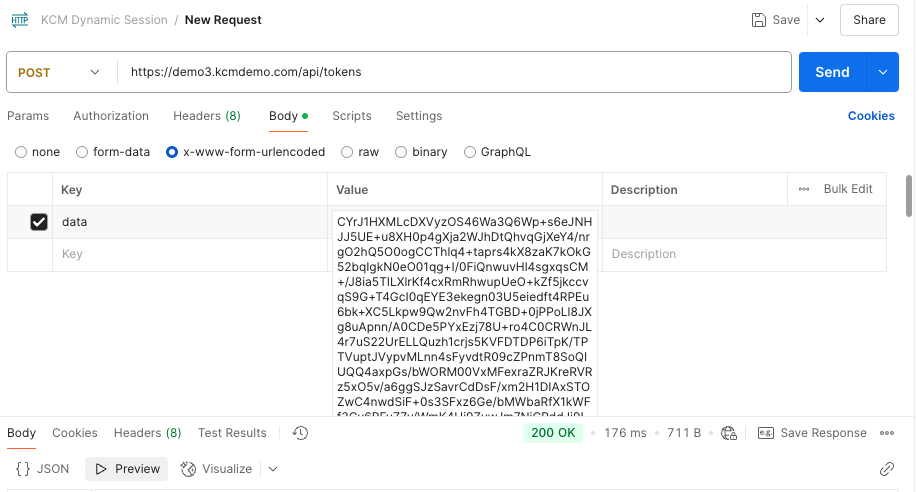Click the HTTP request type icon
The image size is (918, 492).
pyautogui.click(x=19, y=20)
